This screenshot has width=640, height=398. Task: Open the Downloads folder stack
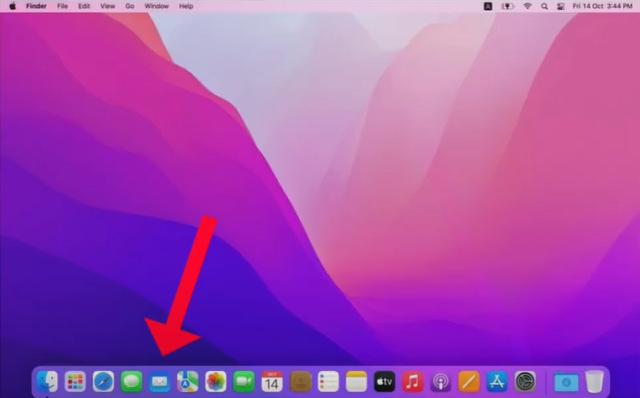coord(566,382)
